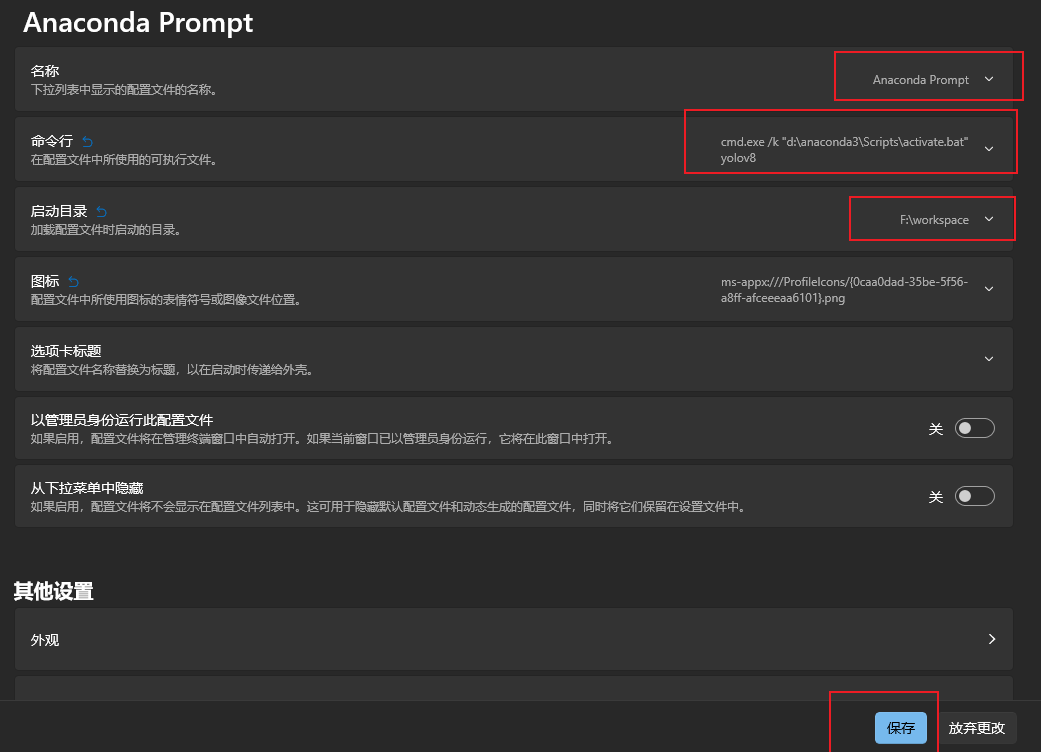Click the Anaconda Prompt name value
This screenshot has height=752, width=1041.
(x=920, y=80)
